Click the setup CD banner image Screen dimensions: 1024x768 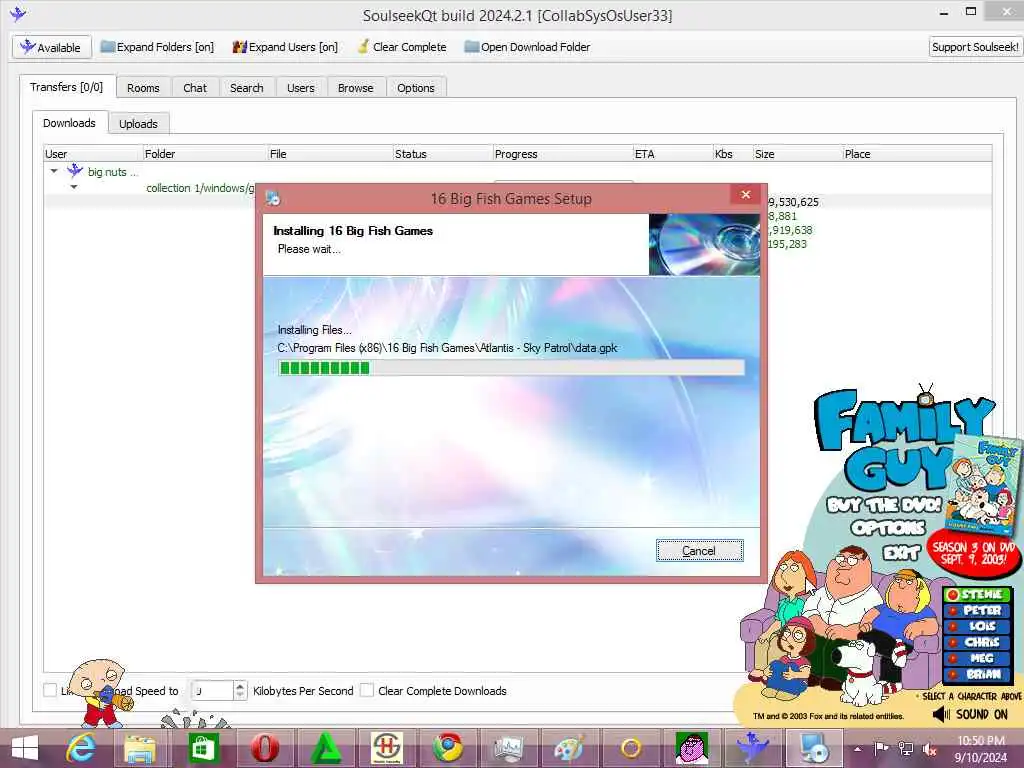704,244
